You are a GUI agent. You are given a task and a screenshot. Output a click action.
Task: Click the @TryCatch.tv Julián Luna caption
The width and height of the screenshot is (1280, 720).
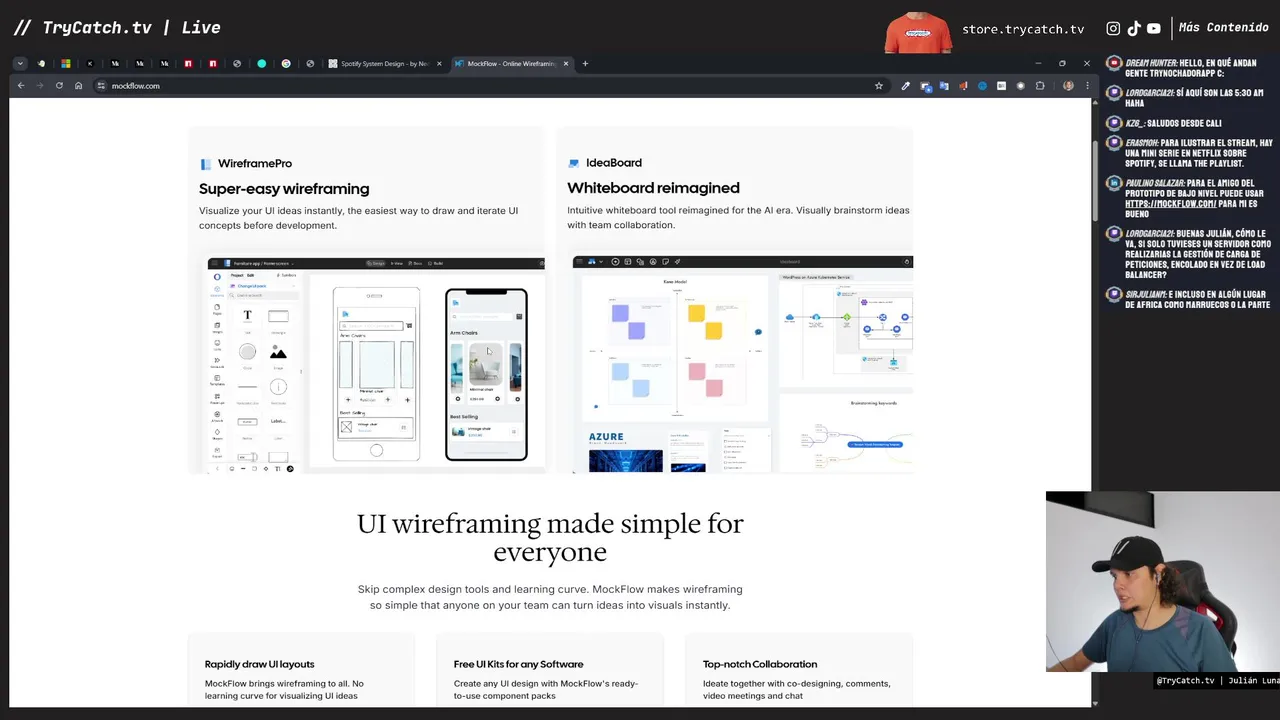[1216, 681]
